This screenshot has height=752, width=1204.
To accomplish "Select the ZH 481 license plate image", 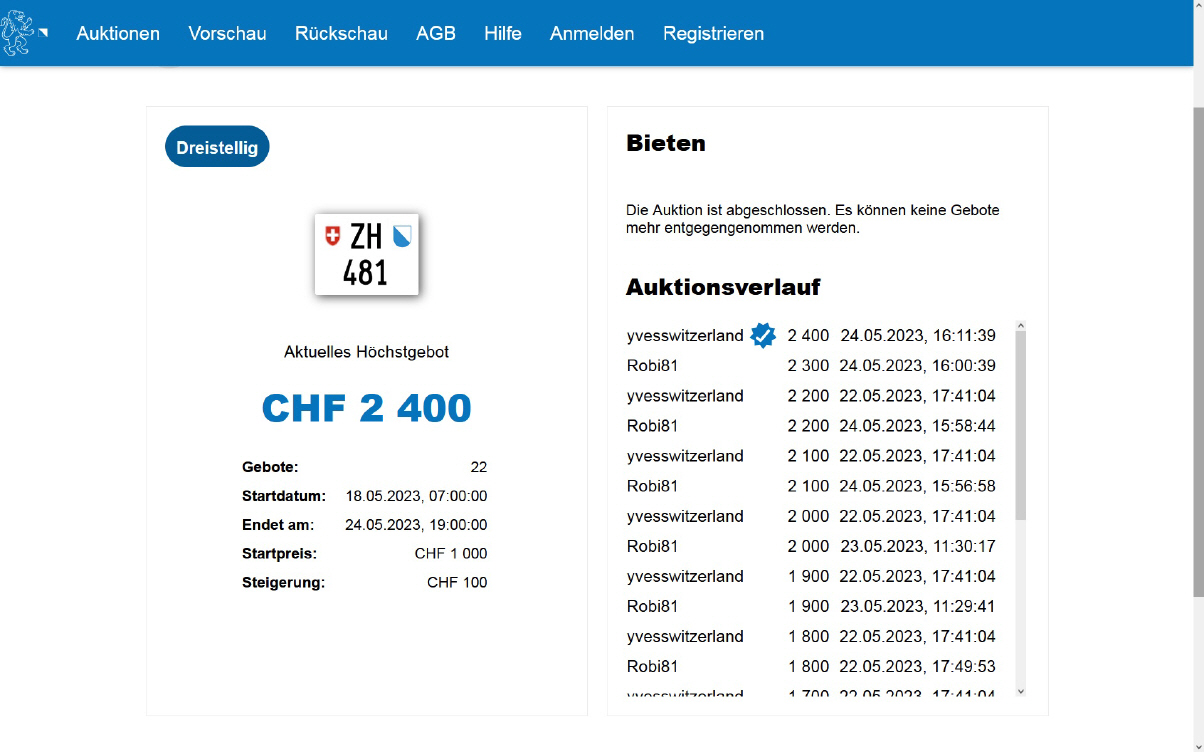I will click(x=366, y=254).
